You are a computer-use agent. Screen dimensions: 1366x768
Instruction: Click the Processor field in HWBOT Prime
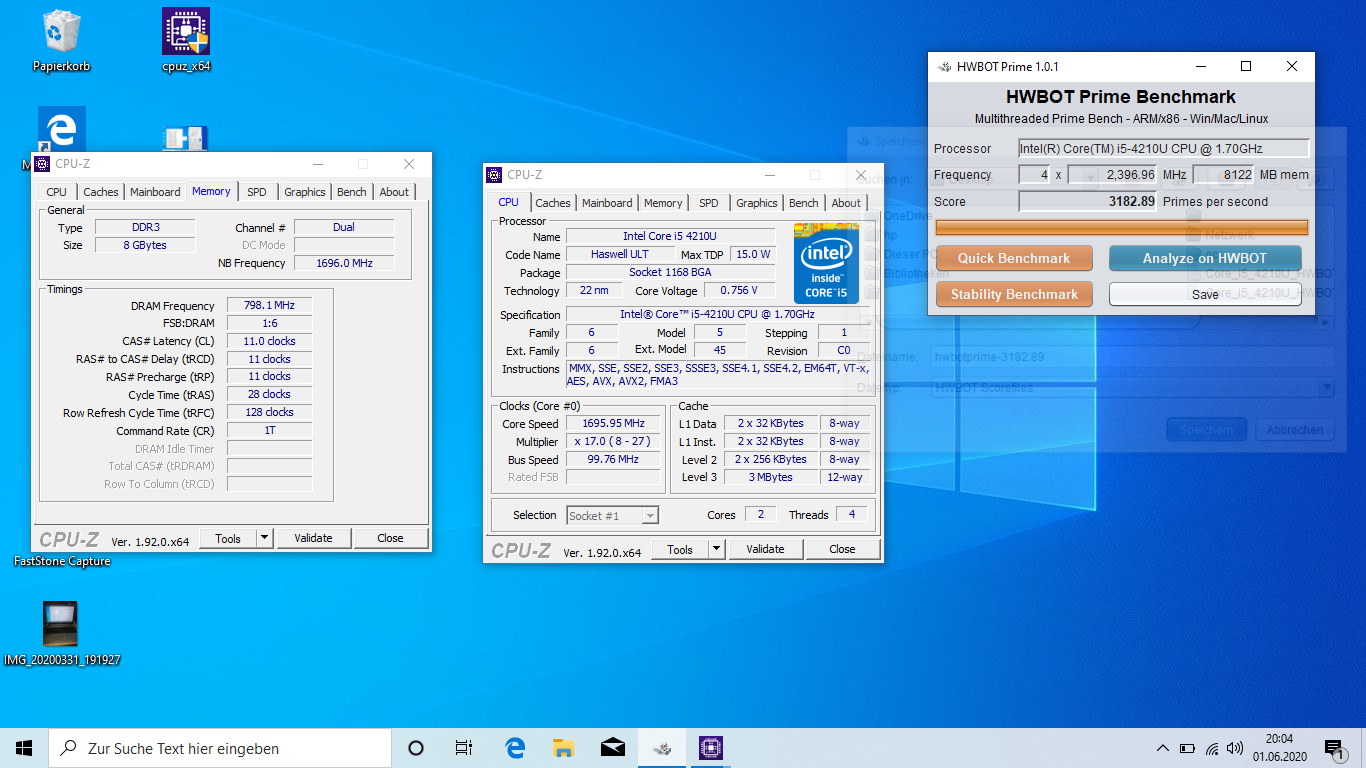(x=1164, y=148)
